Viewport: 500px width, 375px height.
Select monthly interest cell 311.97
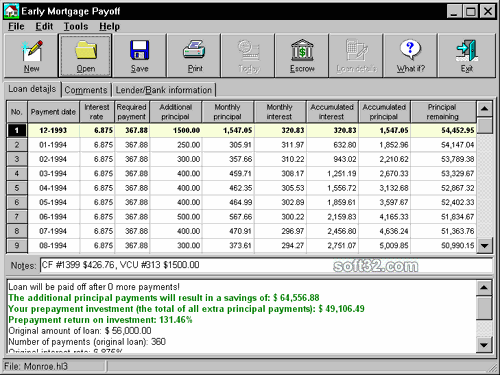[280, 145]
